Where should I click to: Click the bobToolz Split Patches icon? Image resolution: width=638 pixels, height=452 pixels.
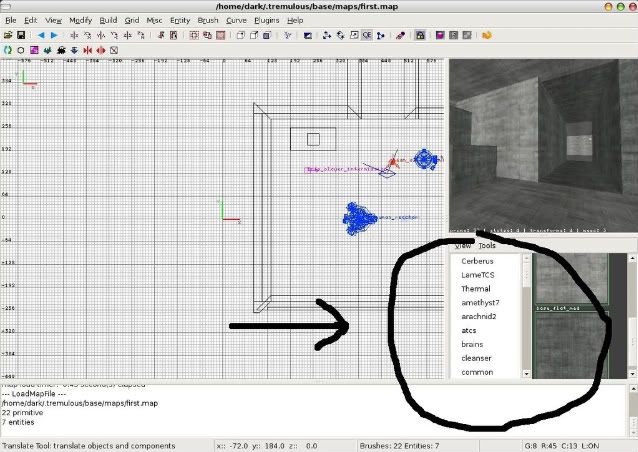pyautogui.click(x=101, y=50)
